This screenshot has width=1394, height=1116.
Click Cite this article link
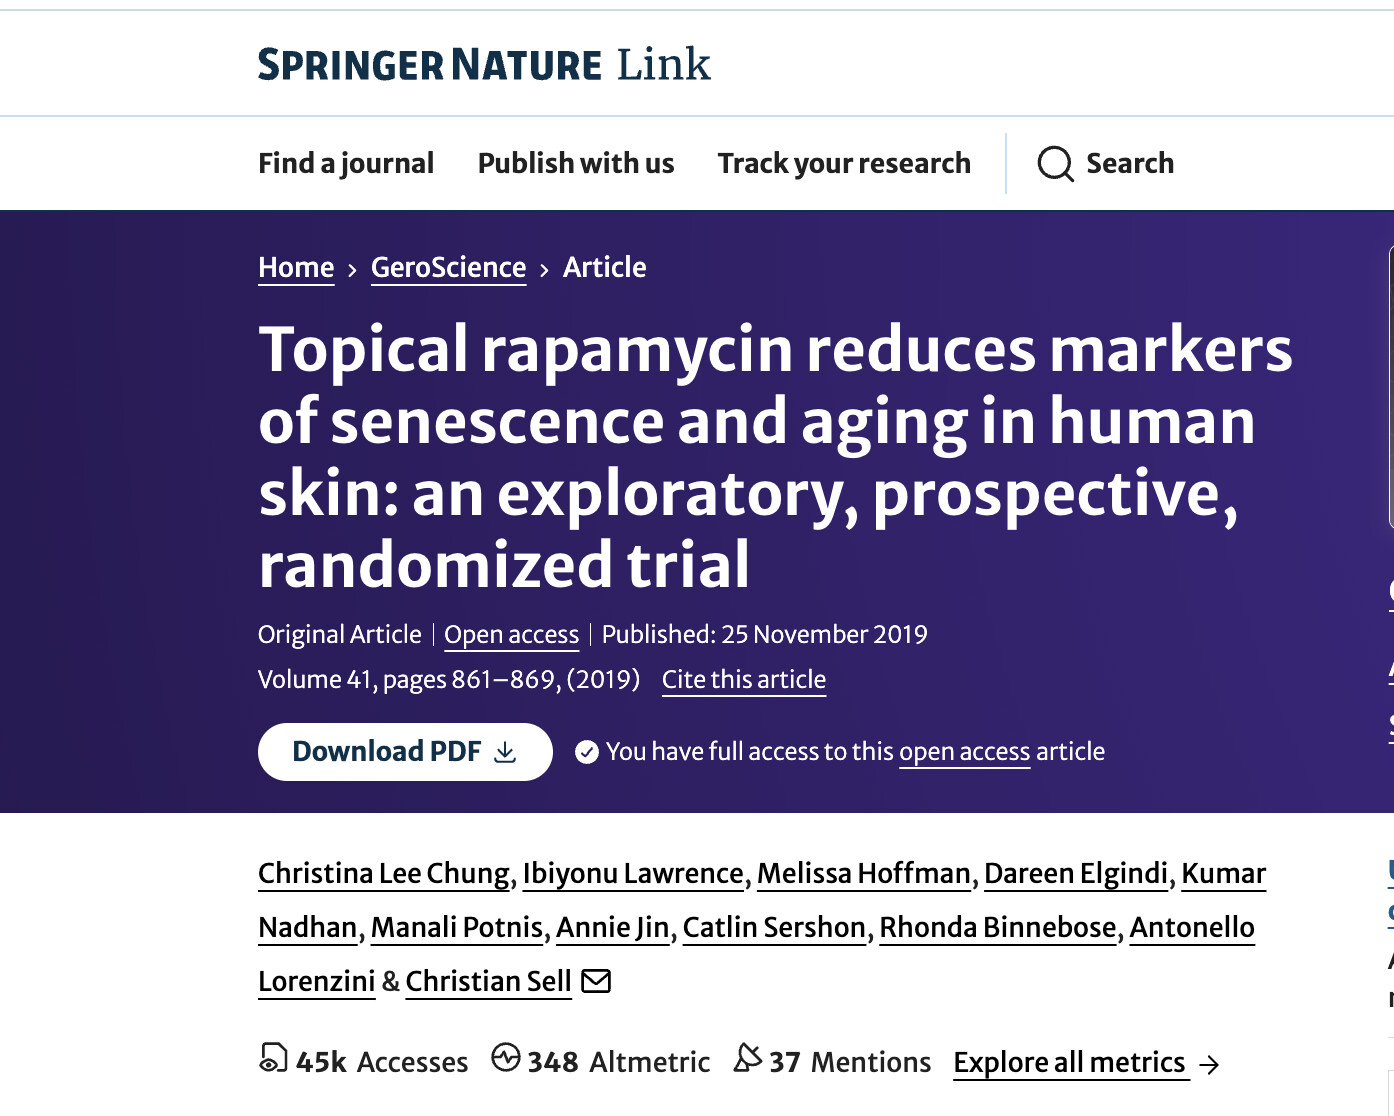click(744, 680)
